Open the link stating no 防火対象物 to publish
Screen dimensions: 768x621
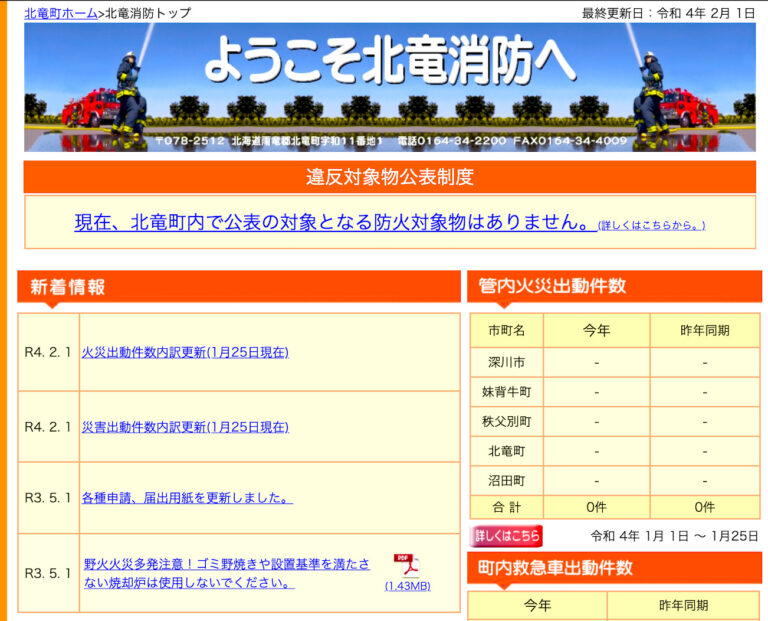333,222
